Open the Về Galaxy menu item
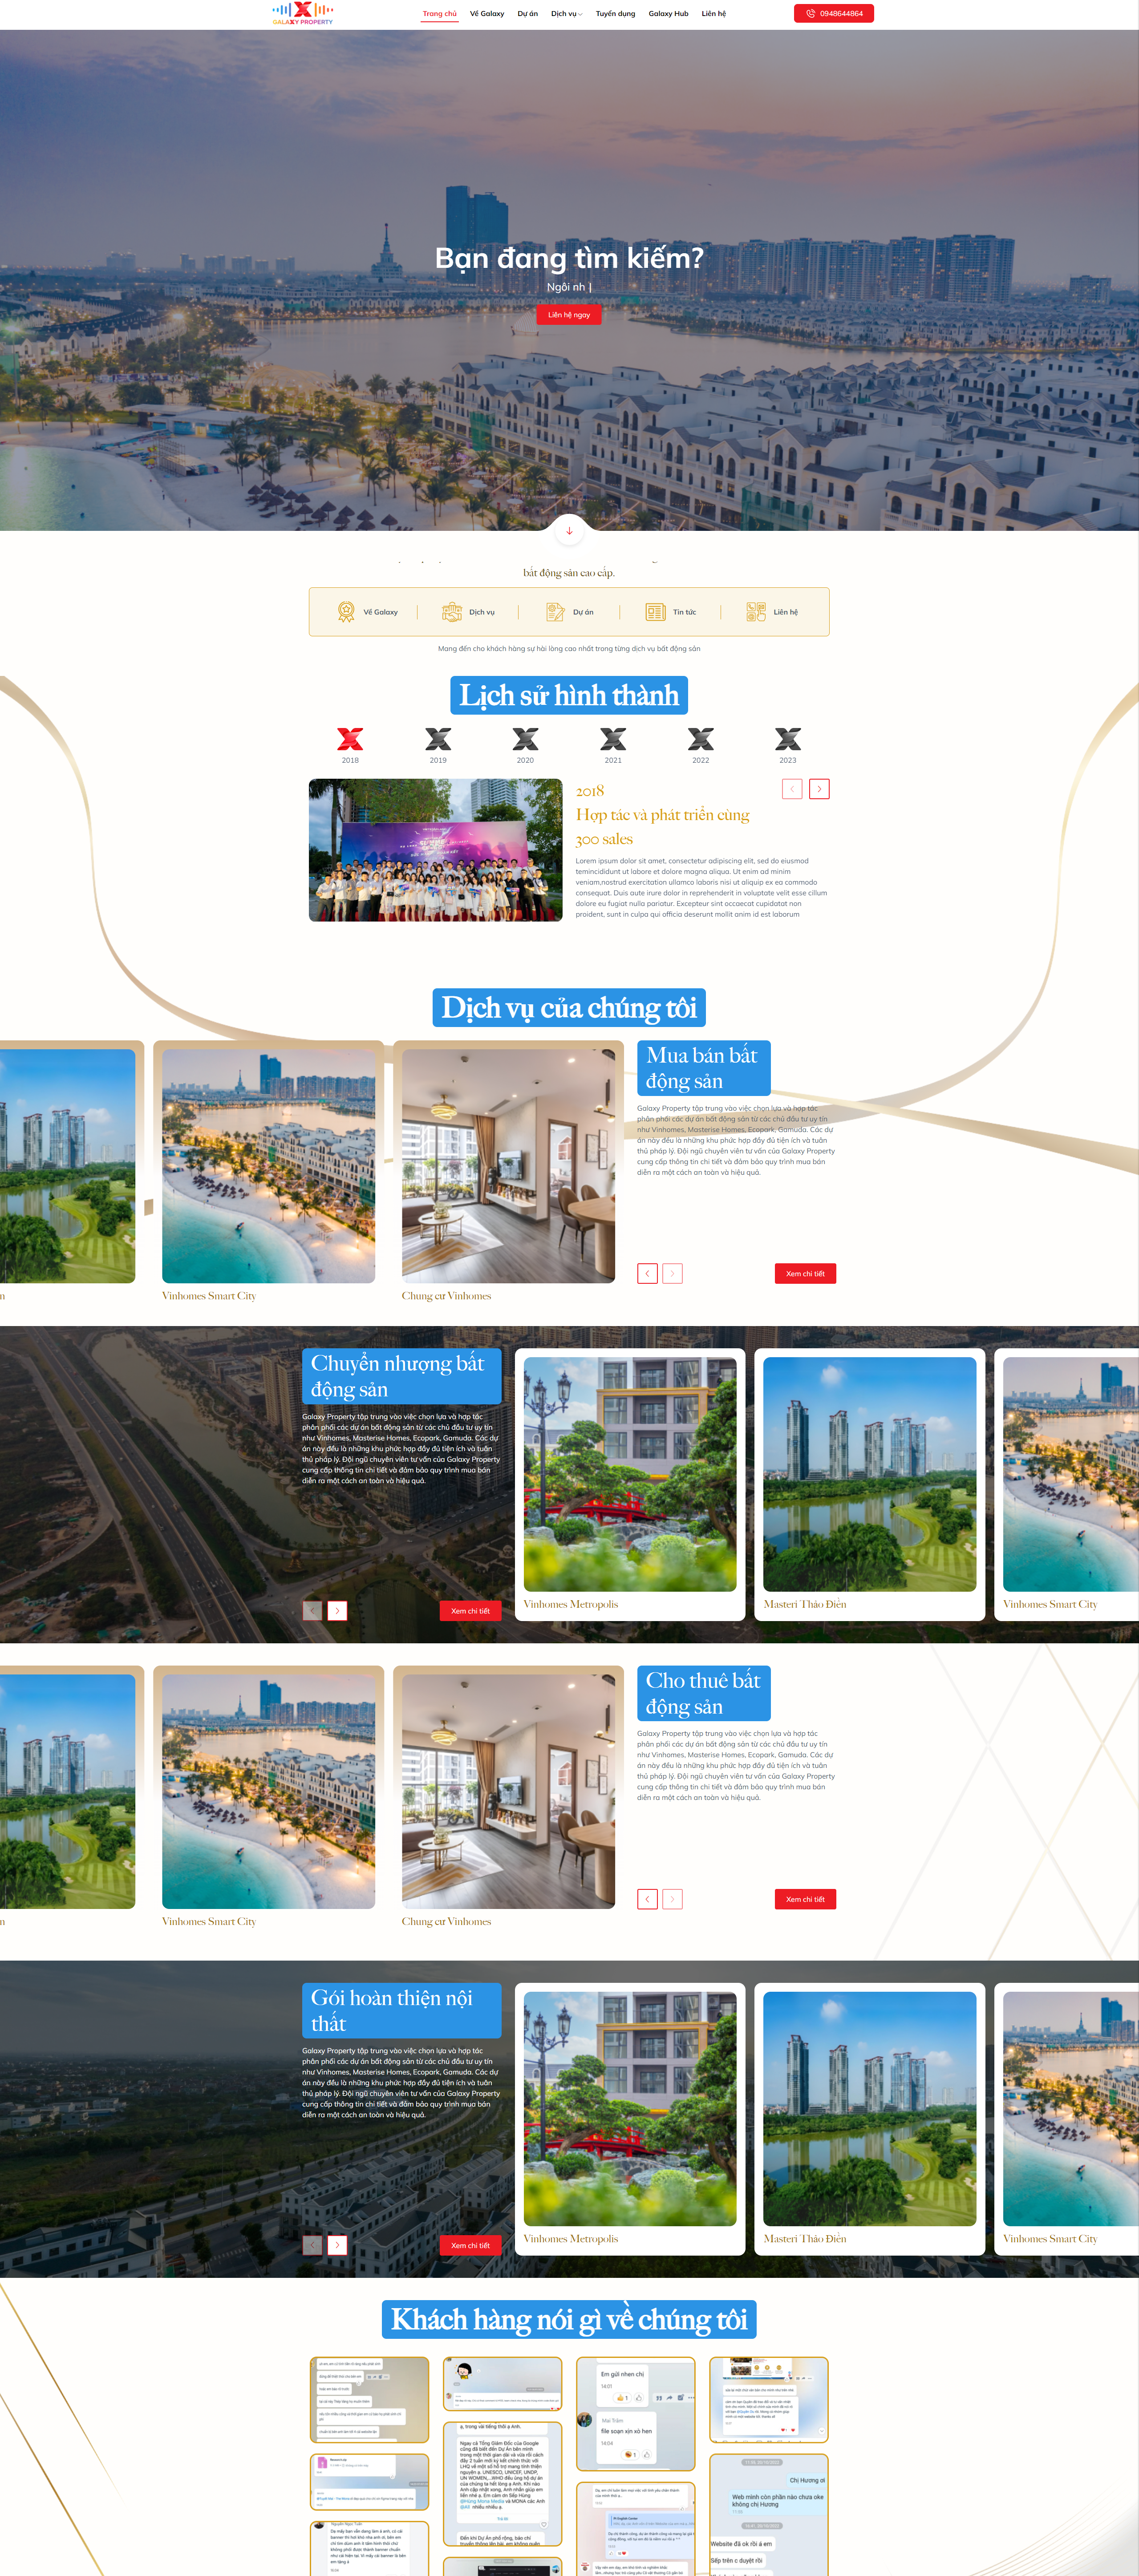This screenshot has height=2576, width=1139. pyautogui.click(x=487, y=14)
